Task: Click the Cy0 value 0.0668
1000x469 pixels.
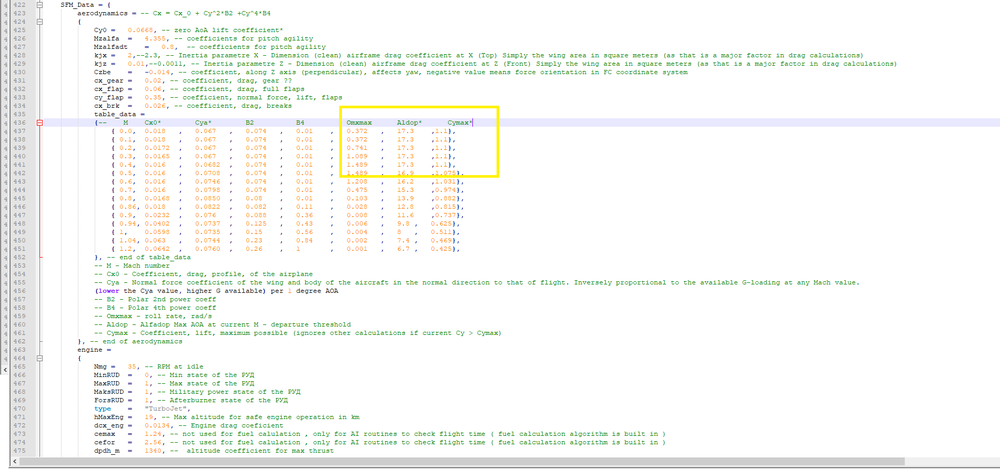Action: coord(138,30)
